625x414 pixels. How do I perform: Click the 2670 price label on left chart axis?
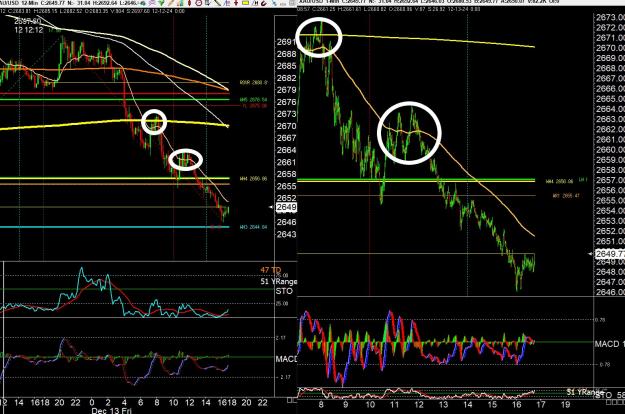pos(286,126)
